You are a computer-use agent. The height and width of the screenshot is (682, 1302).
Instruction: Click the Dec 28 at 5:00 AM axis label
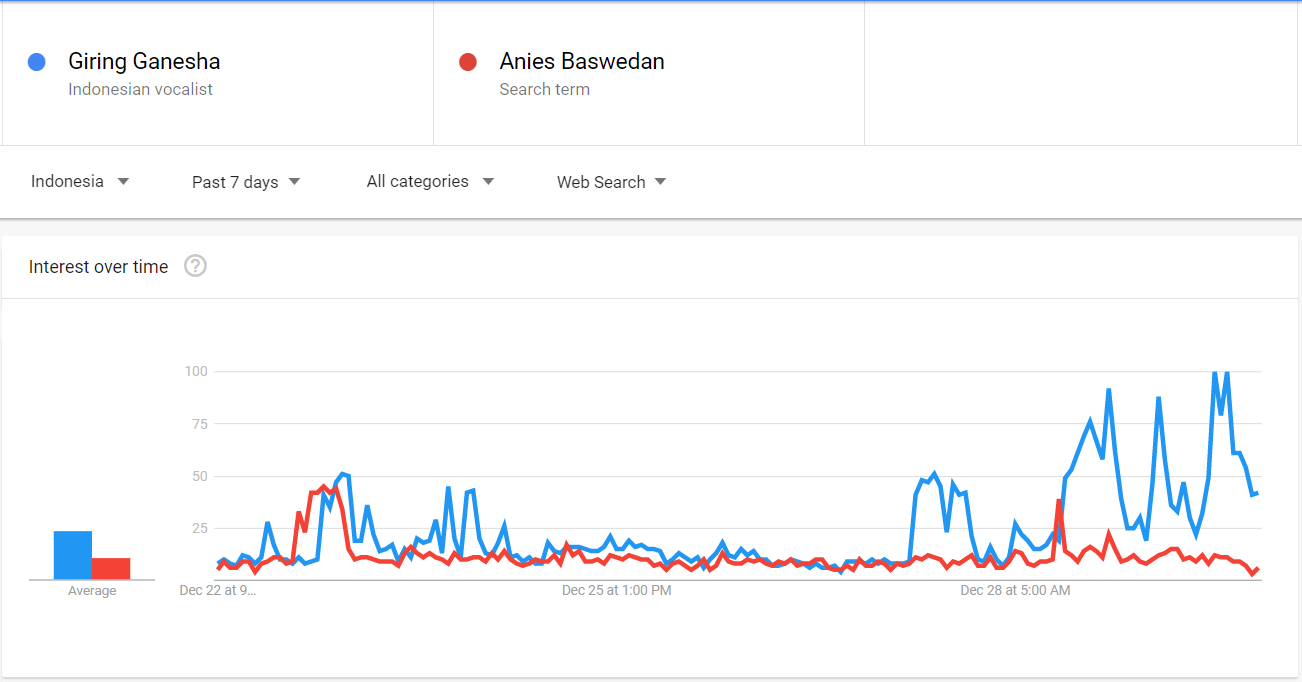(x=1015, y=591)
